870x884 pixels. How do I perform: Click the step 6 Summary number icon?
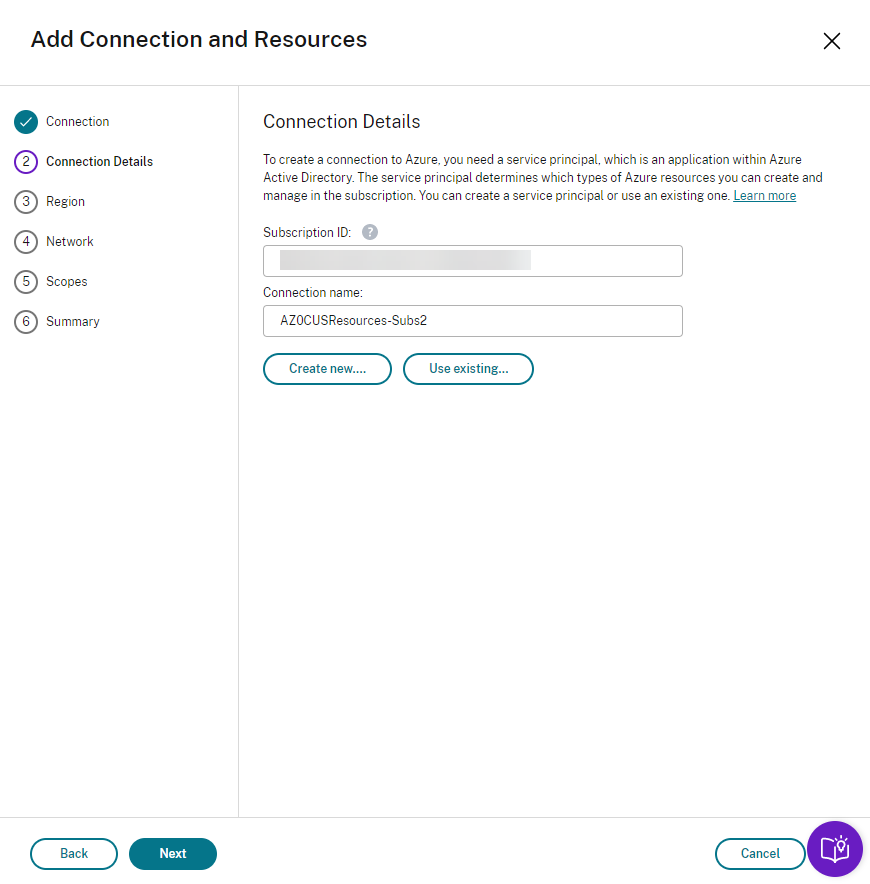[26, 322]
